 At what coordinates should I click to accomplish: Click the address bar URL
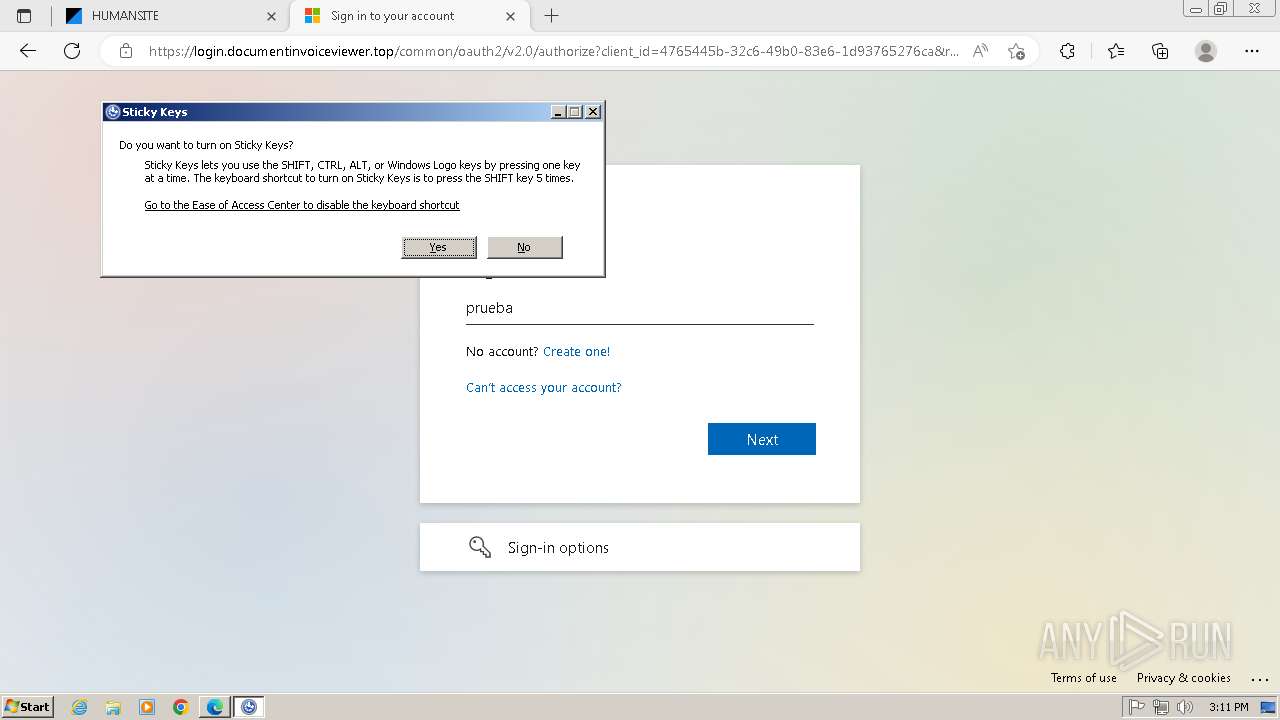(553, 51)
